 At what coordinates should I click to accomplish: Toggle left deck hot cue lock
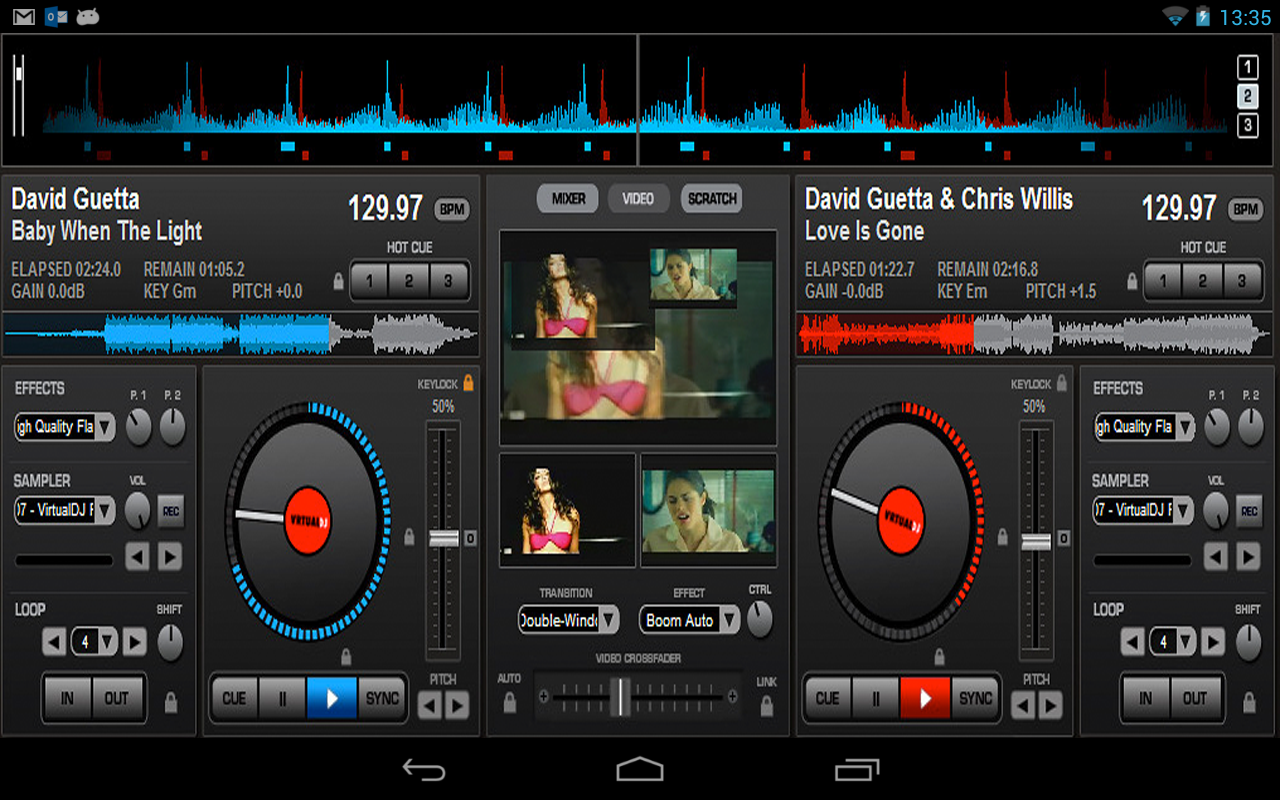pyautogui.click(x=339, y=282)
